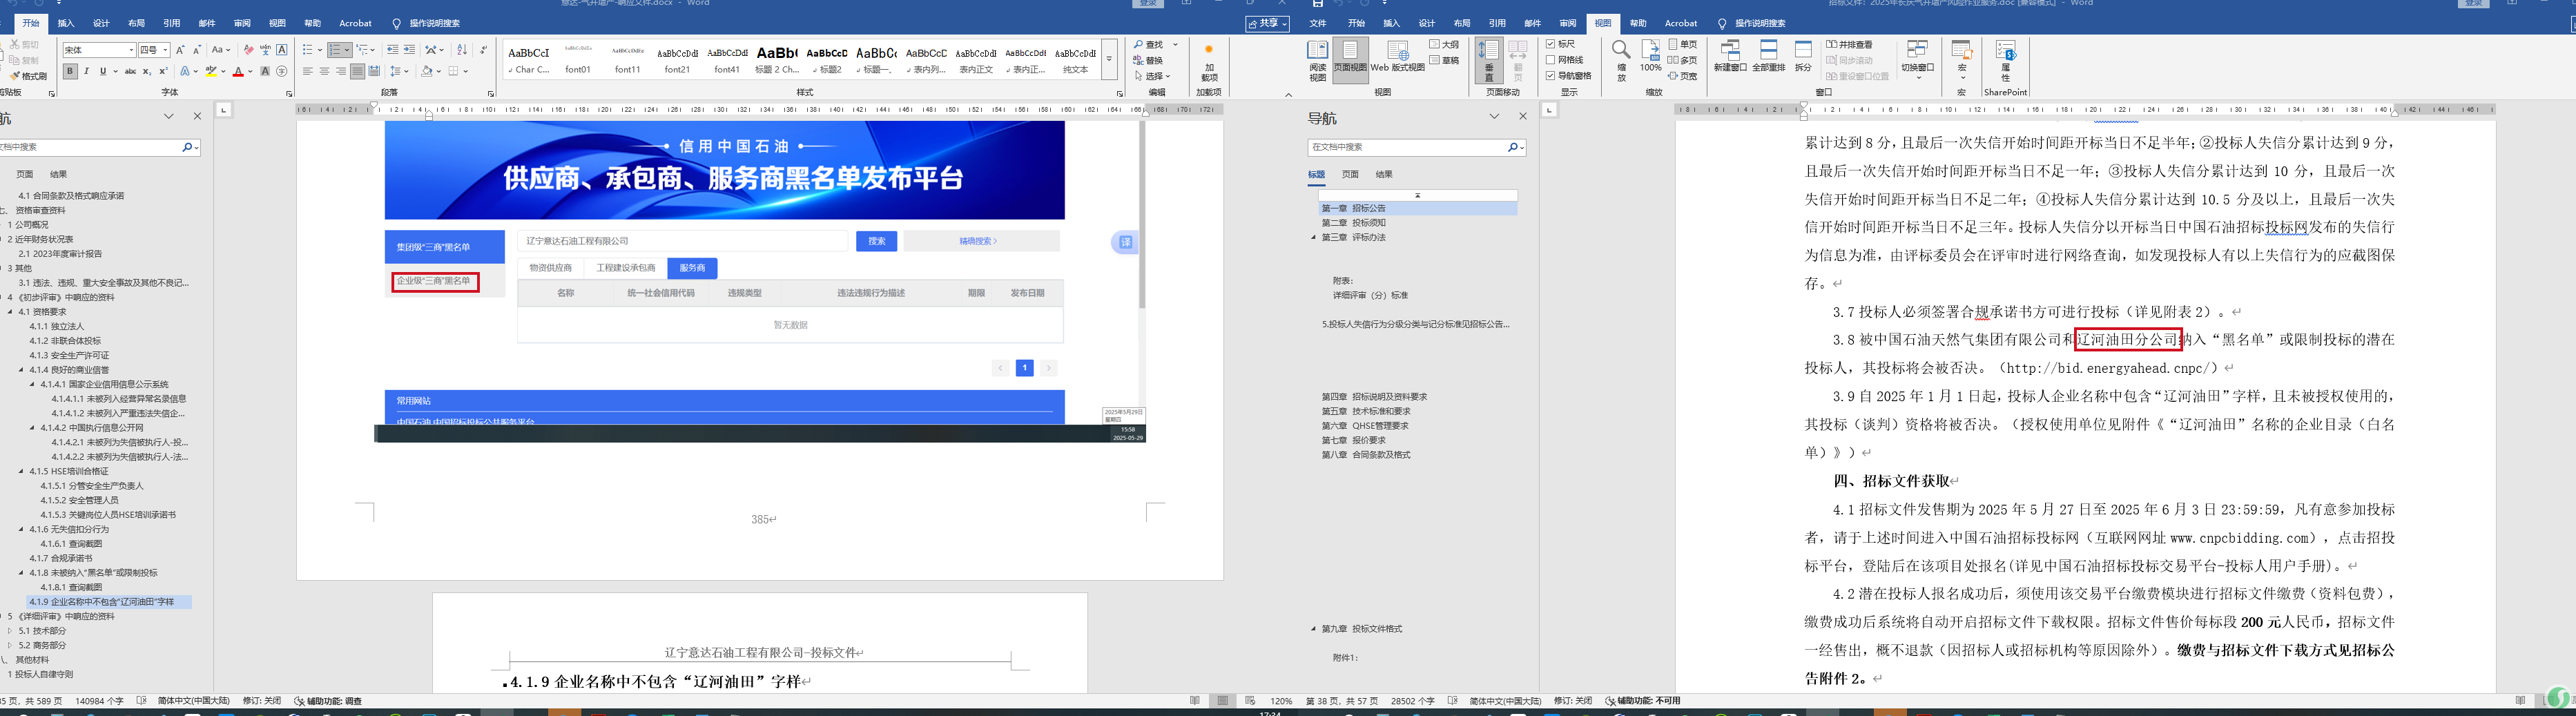Switch to 结果 tab in left navigation pane
The height and width of the screenshot is (716, 2576).
[59, 174]
